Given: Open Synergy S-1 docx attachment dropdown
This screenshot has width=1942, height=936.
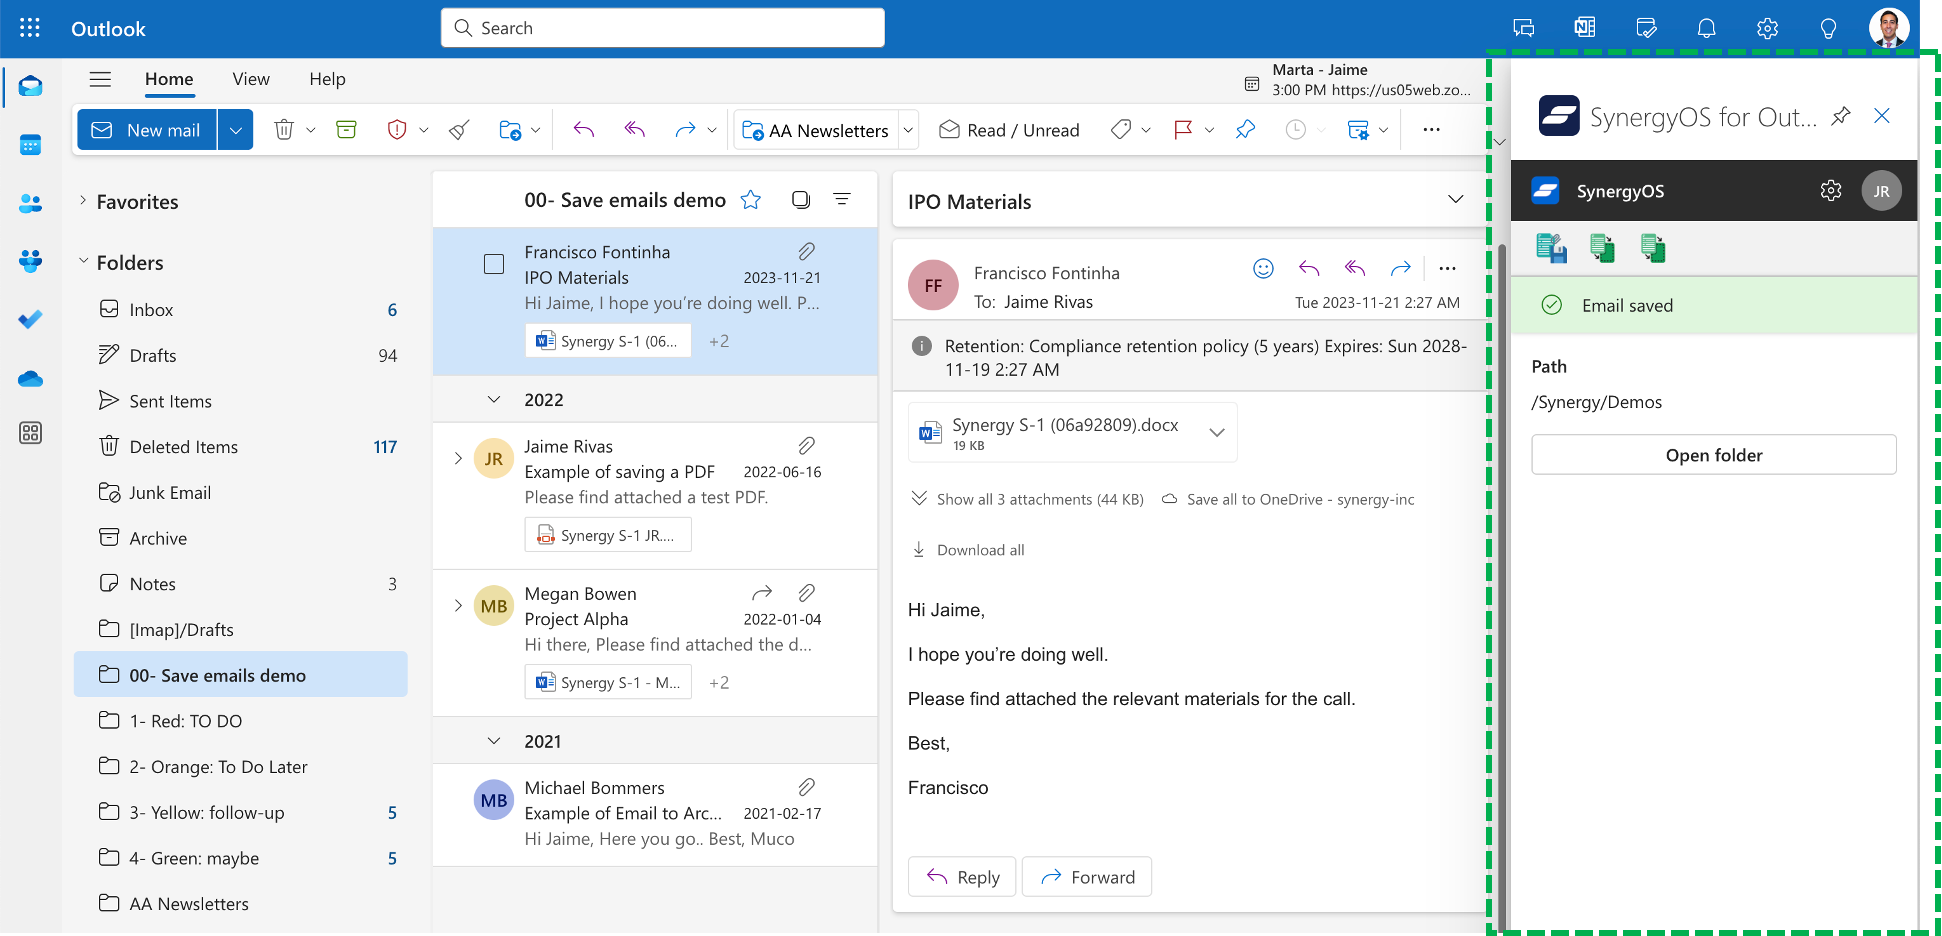Looking at the screenshot, I should click(1217, 433).
